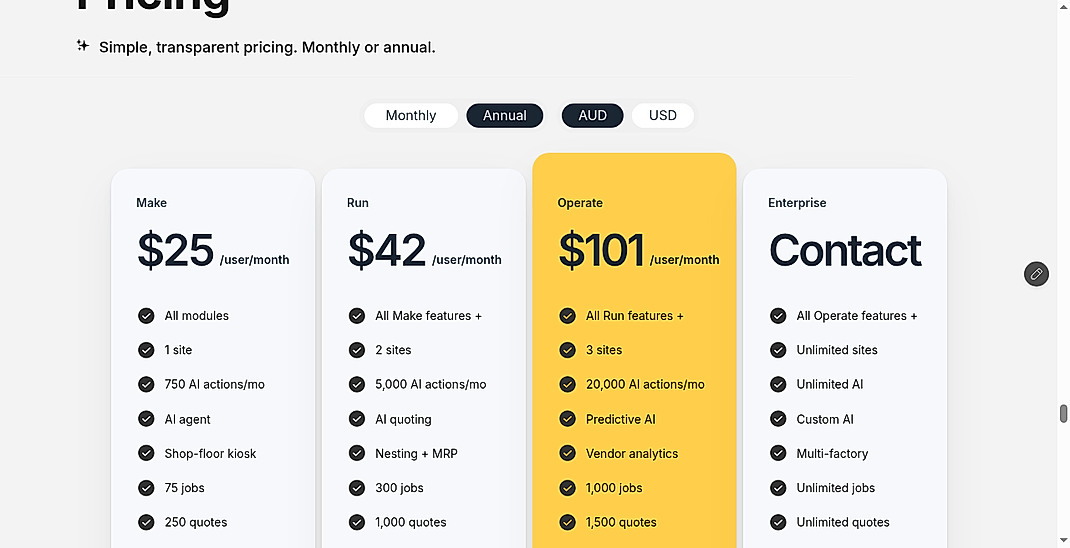The image size is (1070, 548).
Task: Click check icon beside 2 sites
Action: coord(357,350)
